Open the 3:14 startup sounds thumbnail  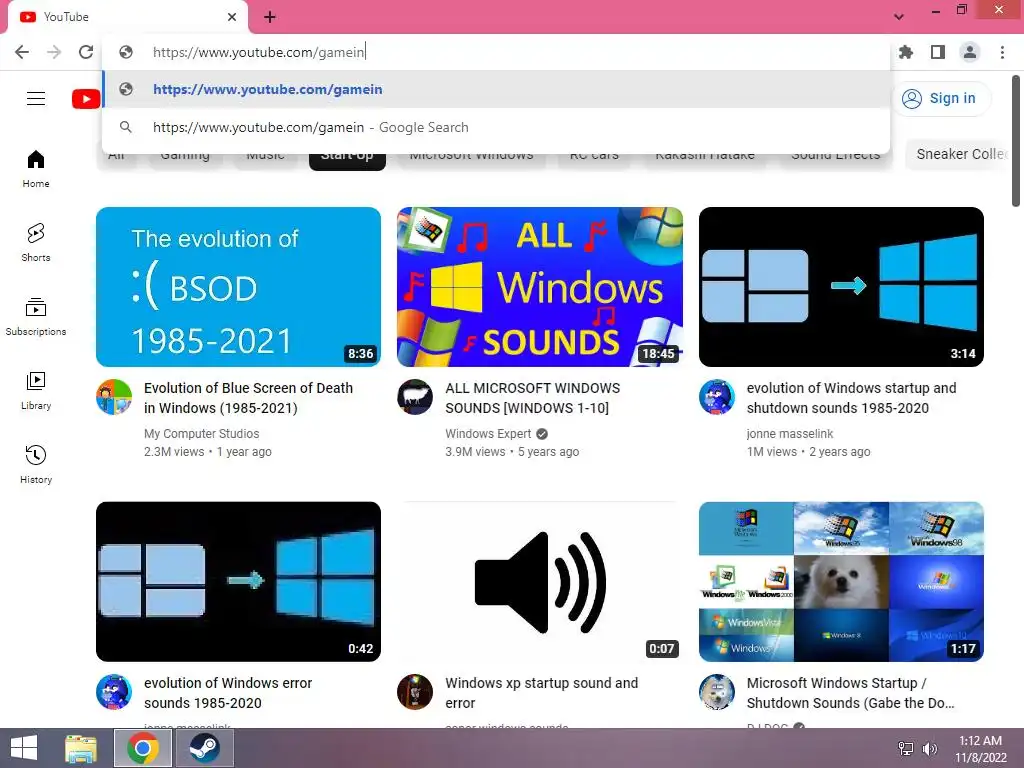click(x=841, y=287)
